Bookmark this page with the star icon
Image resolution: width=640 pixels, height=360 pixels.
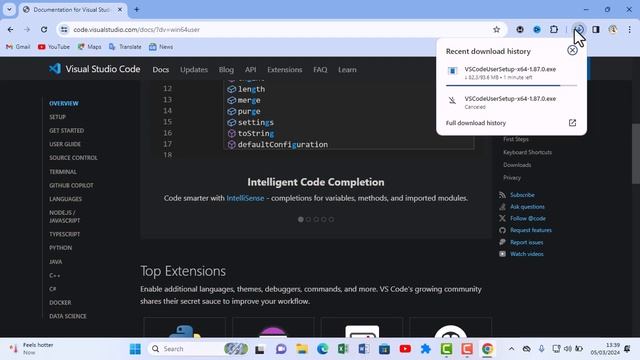(x=496, y=29)
